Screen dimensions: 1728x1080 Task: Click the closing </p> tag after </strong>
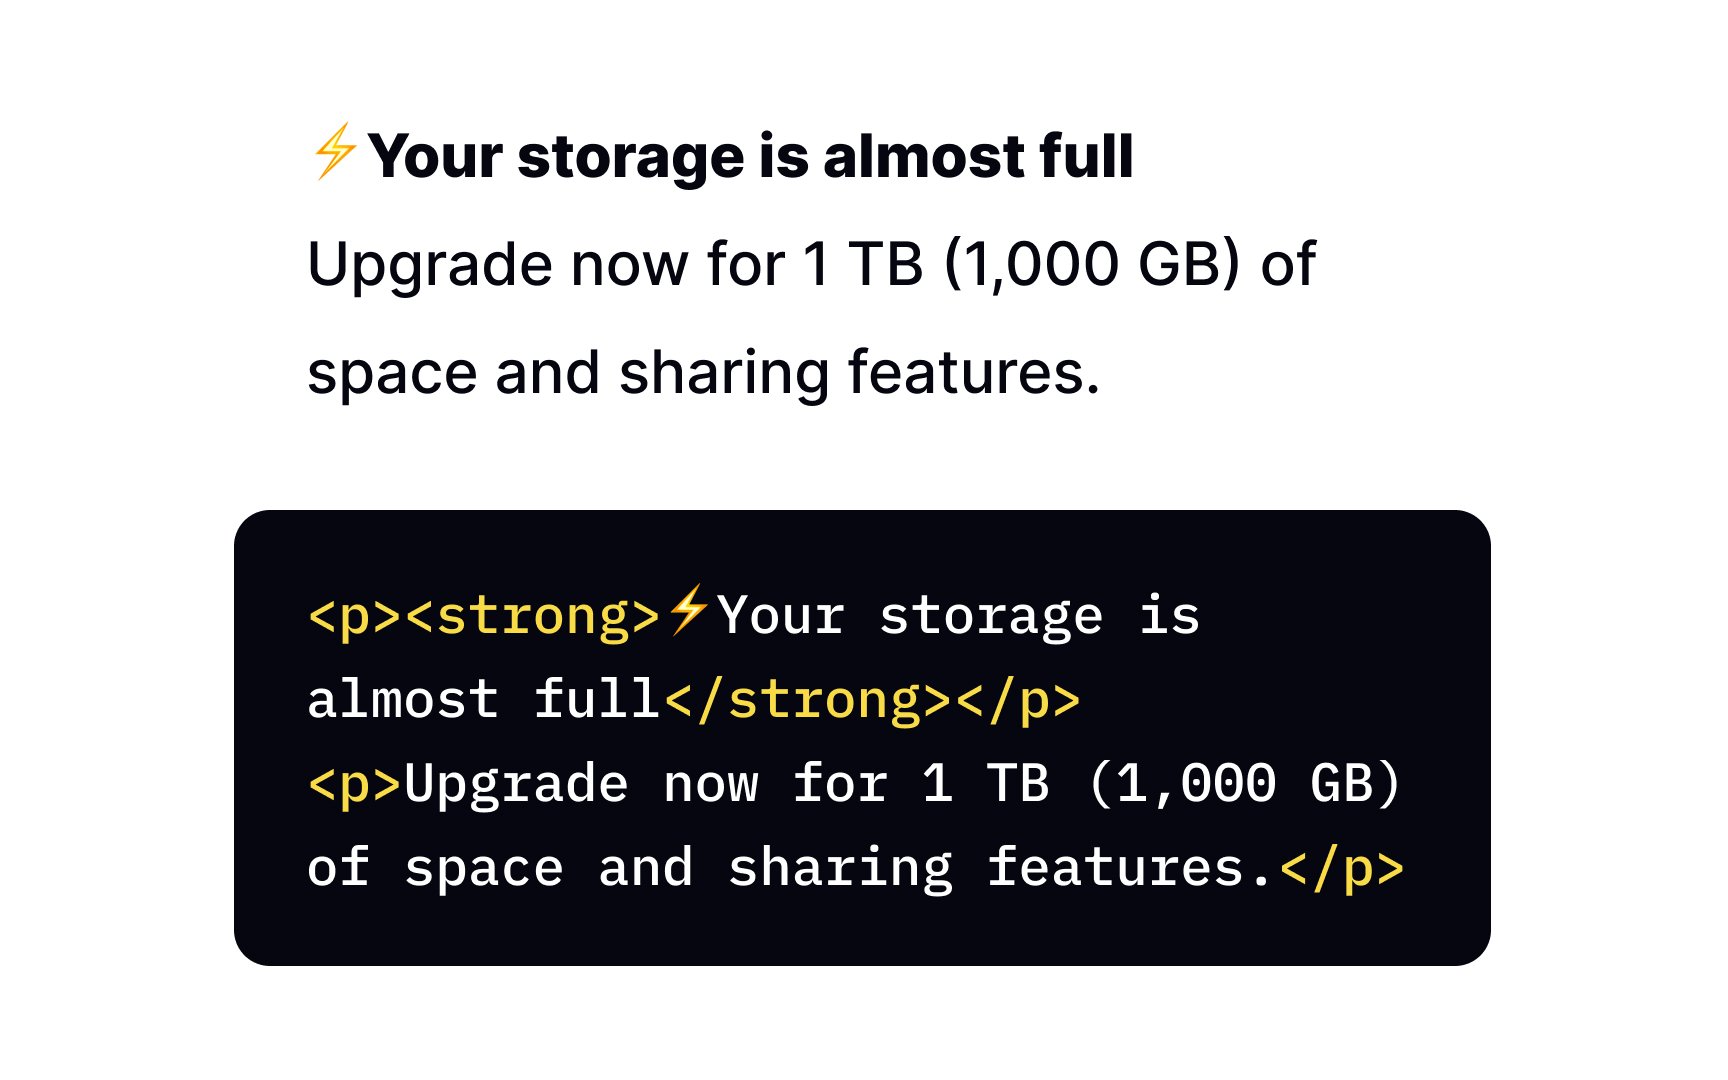pyautogui.click(x=1017, y=700)
